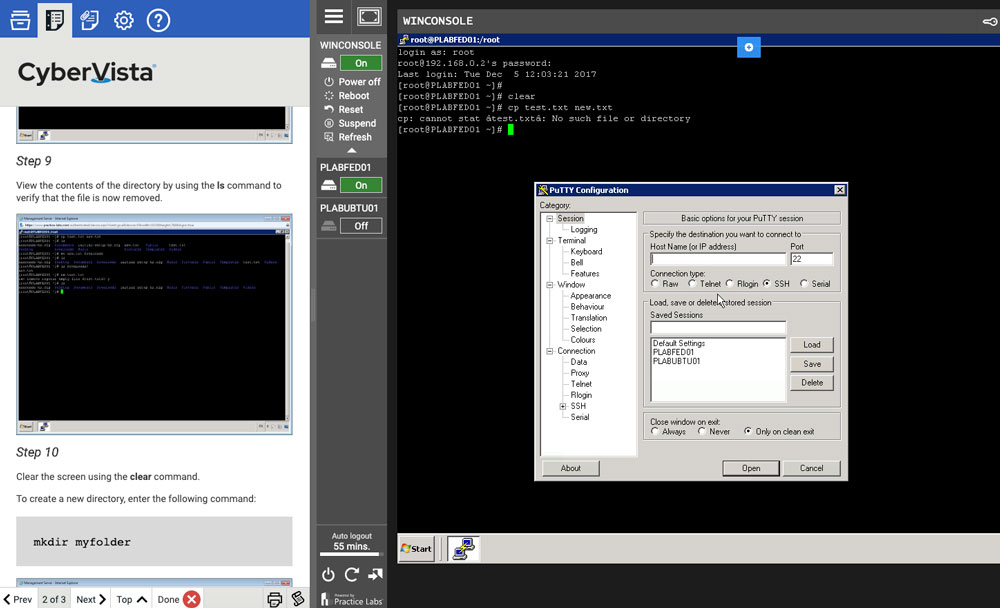1000x608 pixels.
Task: Select Logging in the category tree
Action: tap(584, 230)
